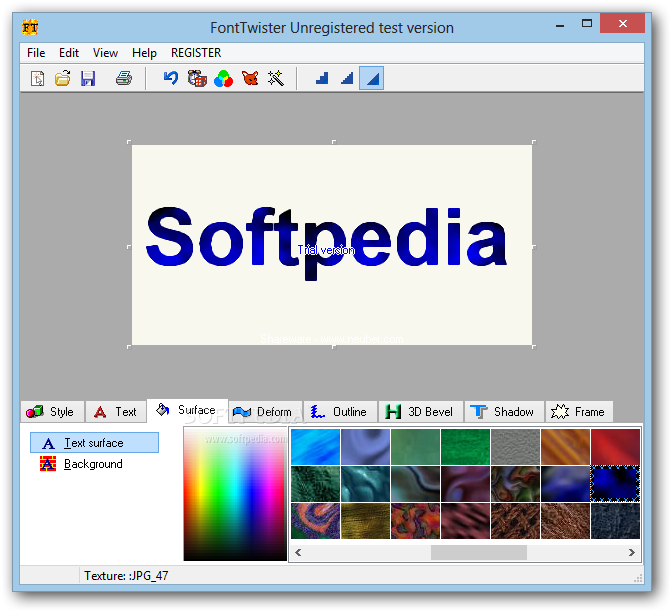Open the REGISTER menu
This screenshot has height=612, width=672.
tap(196, 53)
